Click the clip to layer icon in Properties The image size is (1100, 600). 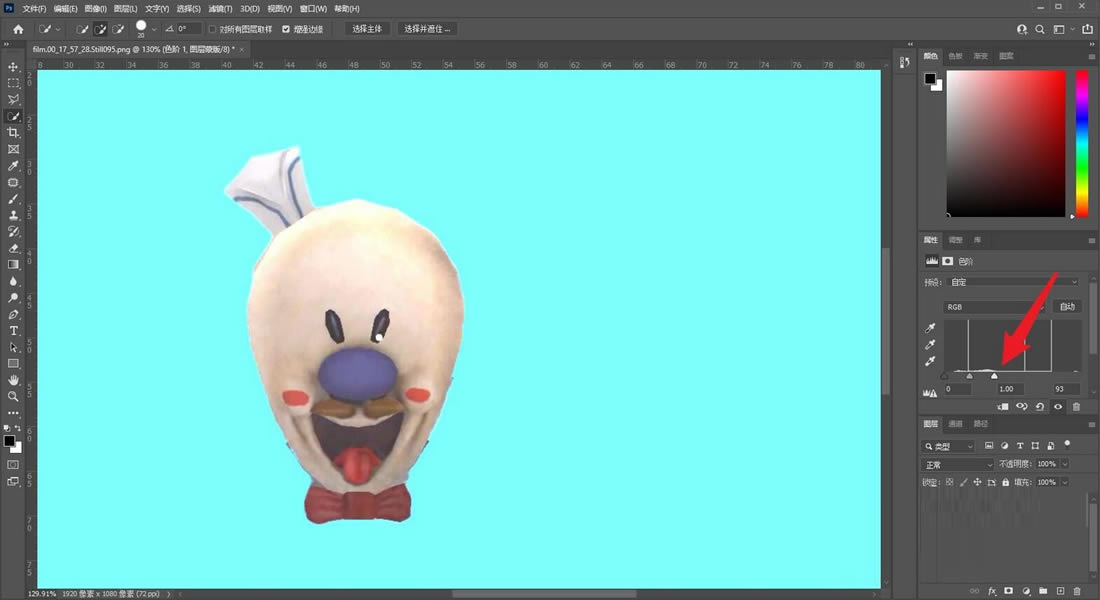(1003, 407)
